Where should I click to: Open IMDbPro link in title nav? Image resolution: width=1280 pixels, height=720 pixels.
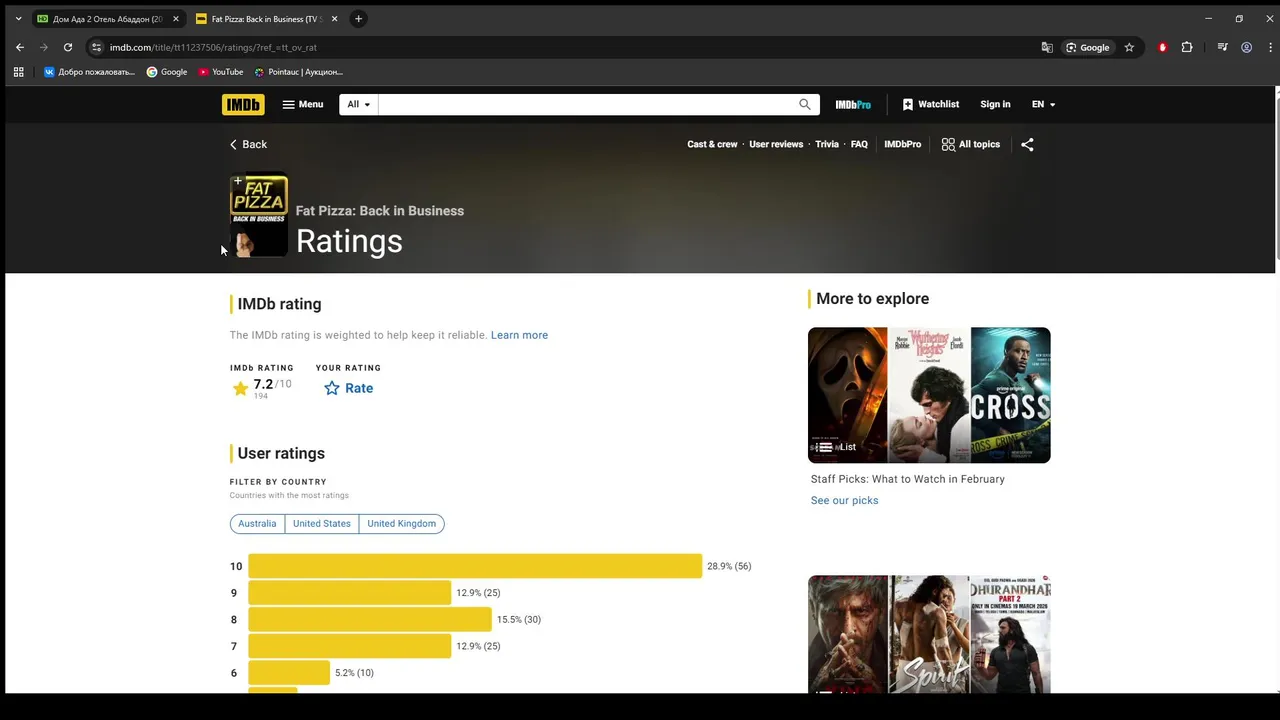click(902, 144)
